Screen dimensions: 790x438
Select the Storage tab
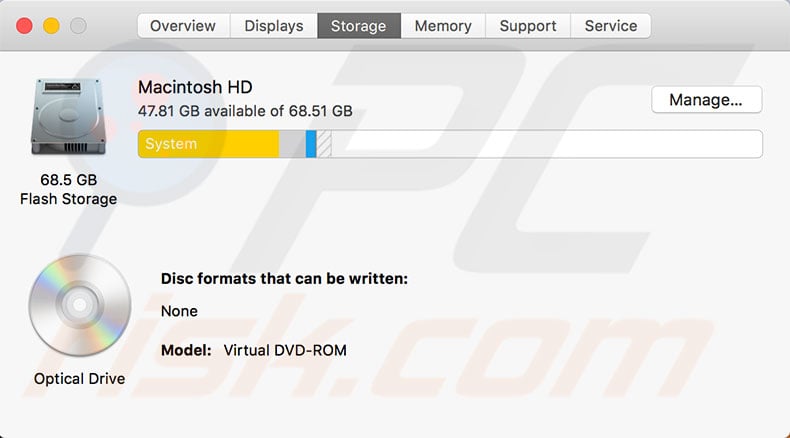tap(358, 26)
